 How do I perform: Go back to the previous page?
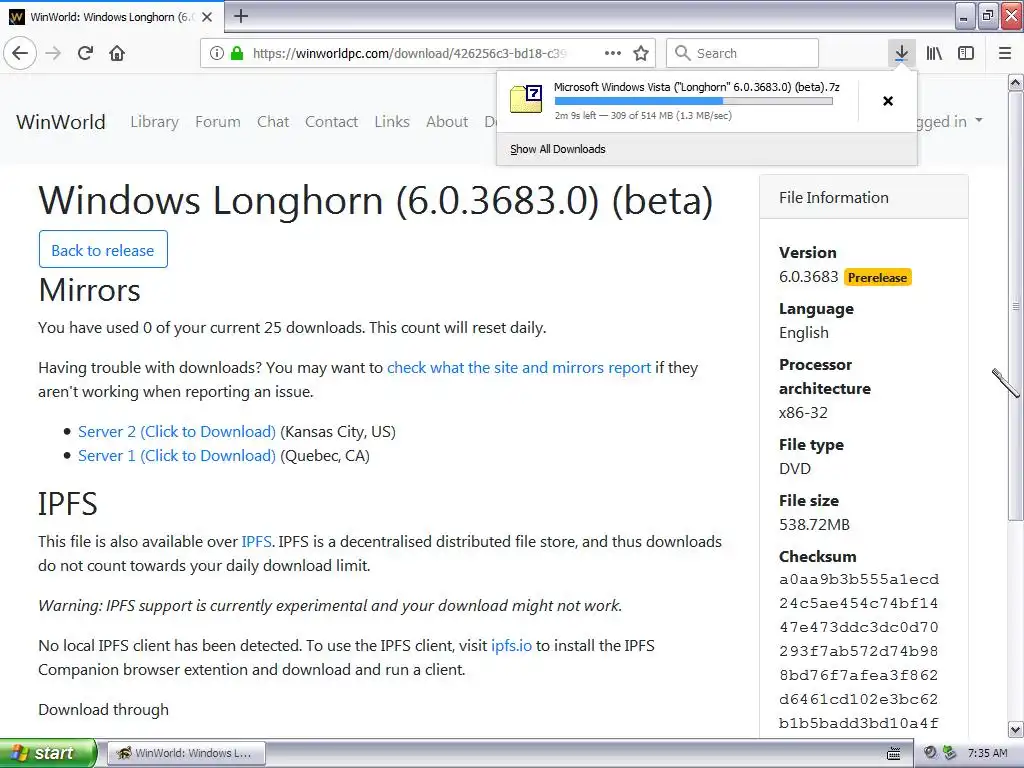click(20, 53)
